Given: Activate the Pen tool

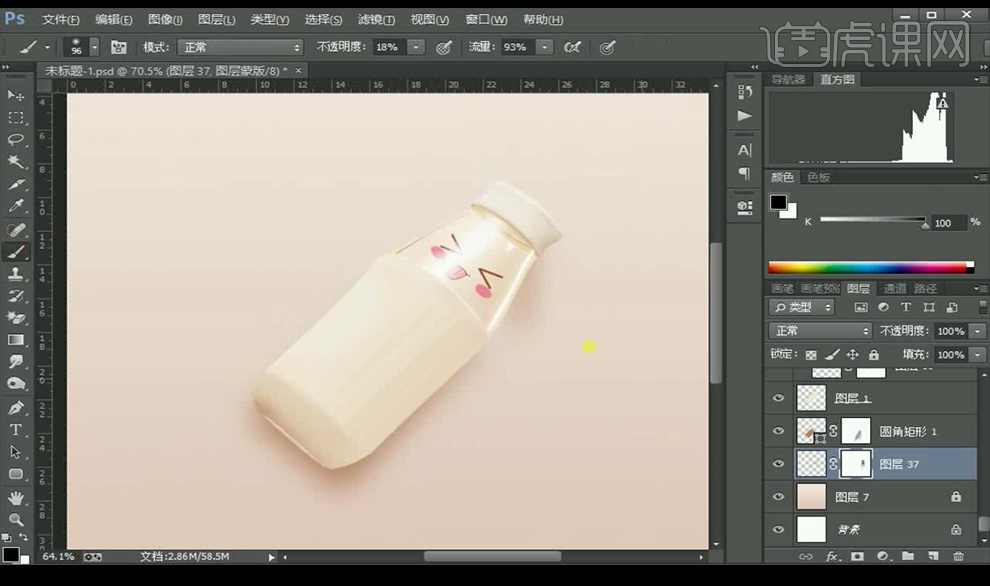Looking at the screenshot, I should point(16,408).
